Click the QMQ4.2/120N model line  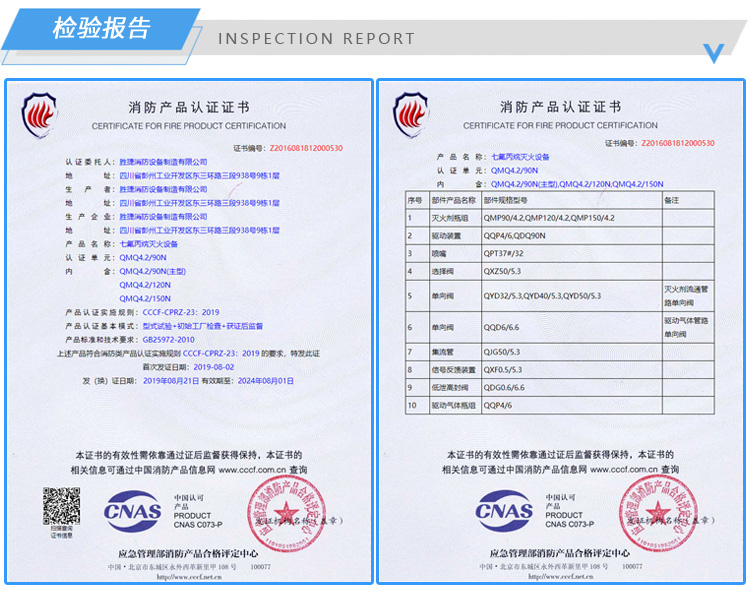[145, 285]
